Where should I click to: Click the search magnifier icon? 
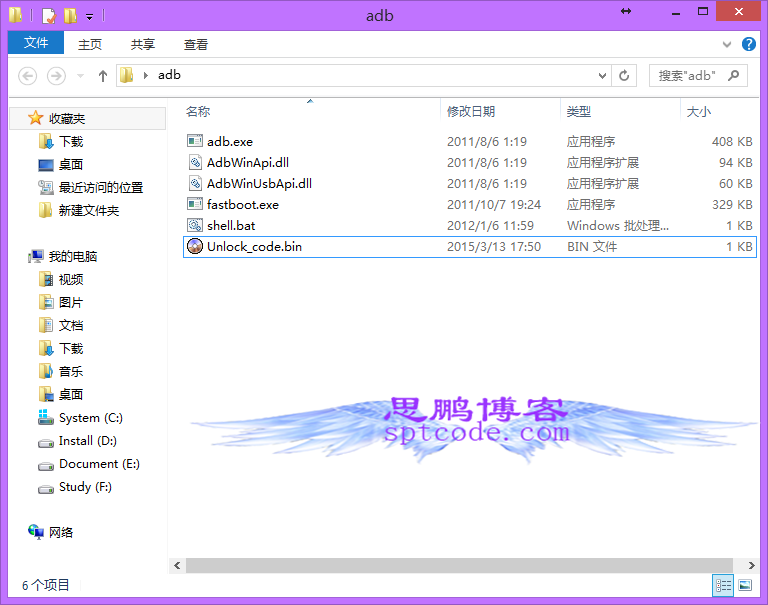pyautogui.click(x=733, y=76)
